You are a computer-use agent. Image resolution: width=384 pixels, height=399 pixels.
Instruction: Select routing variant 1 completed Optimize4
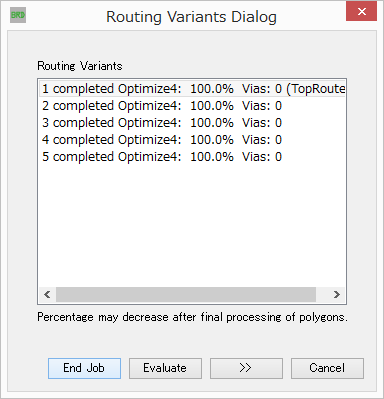point(192,89)
